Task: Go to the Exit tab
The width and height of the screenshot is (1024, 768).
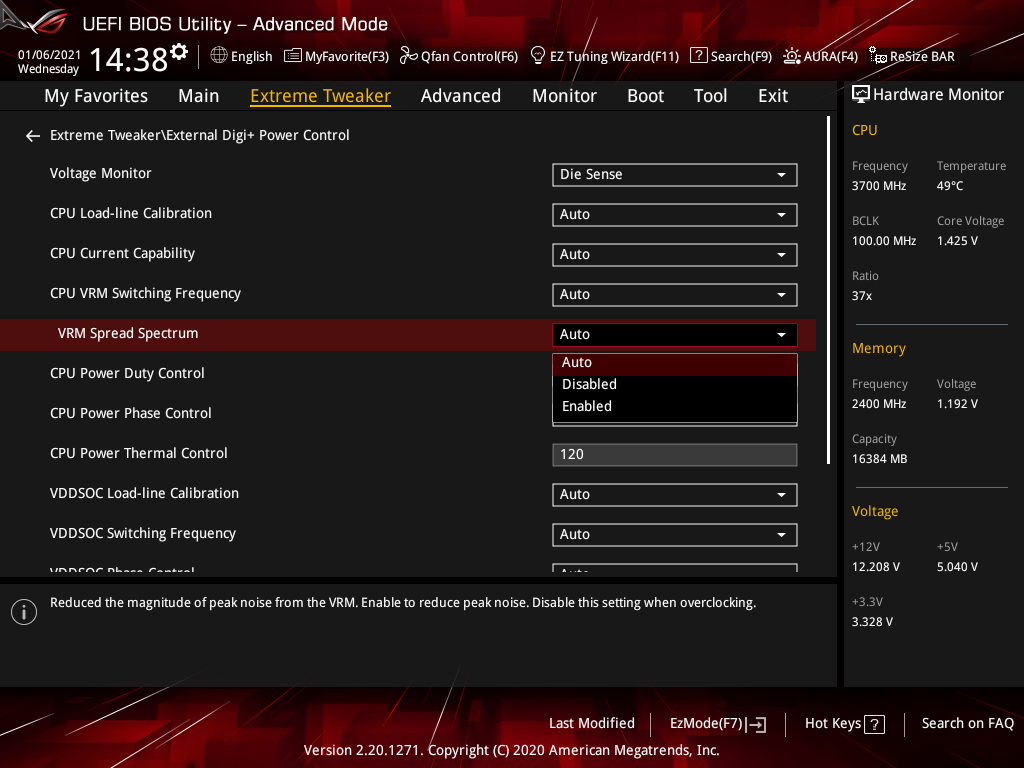Action: coord(773,96)
